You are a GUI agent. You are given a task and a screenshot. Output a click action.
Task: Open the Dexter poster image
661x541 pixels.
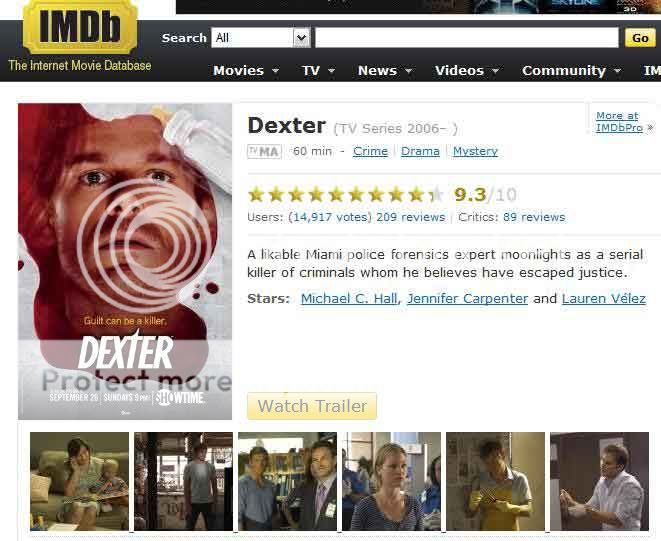[125, 261]
